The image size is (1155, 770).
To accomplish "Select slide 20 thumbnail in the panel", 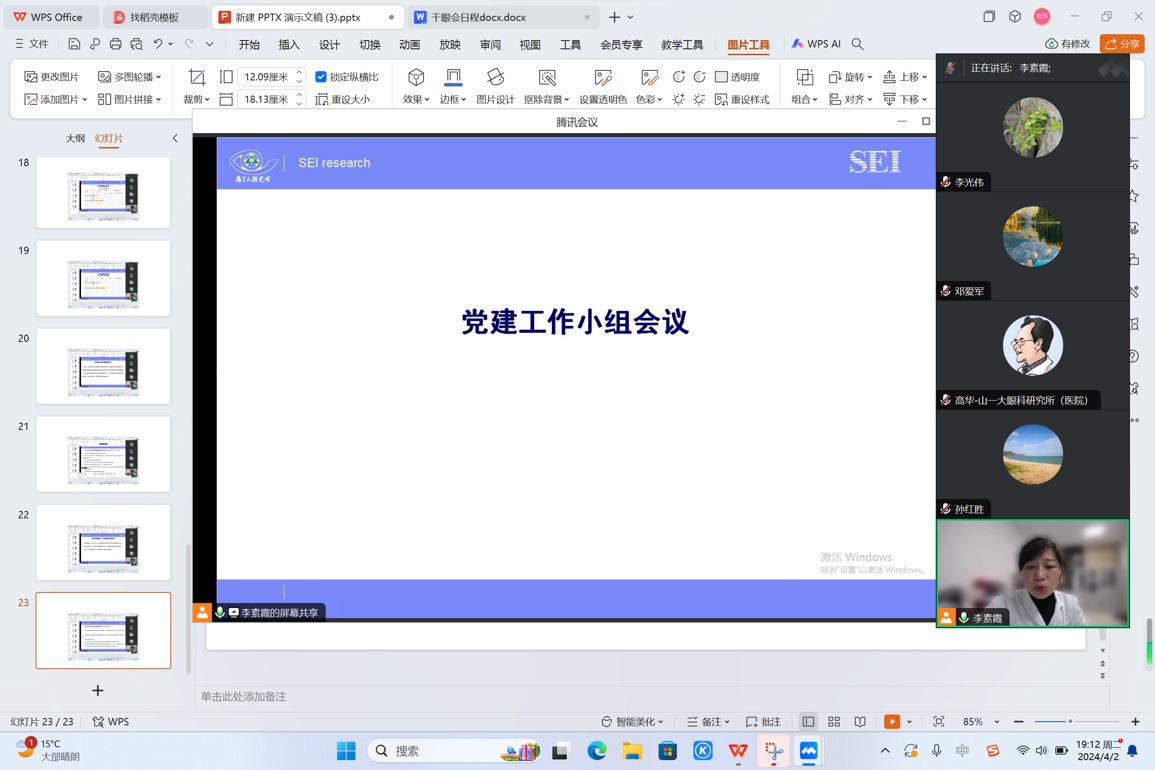I will 103,368.
